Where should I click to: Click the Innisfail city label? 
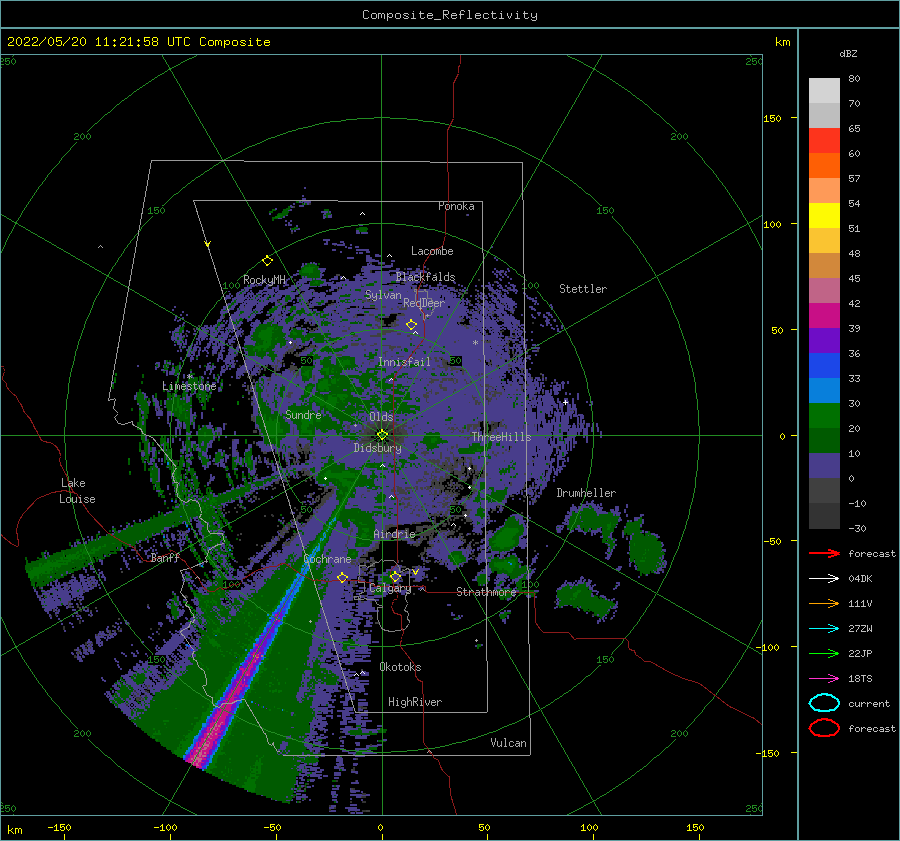(x=404, y=362)
